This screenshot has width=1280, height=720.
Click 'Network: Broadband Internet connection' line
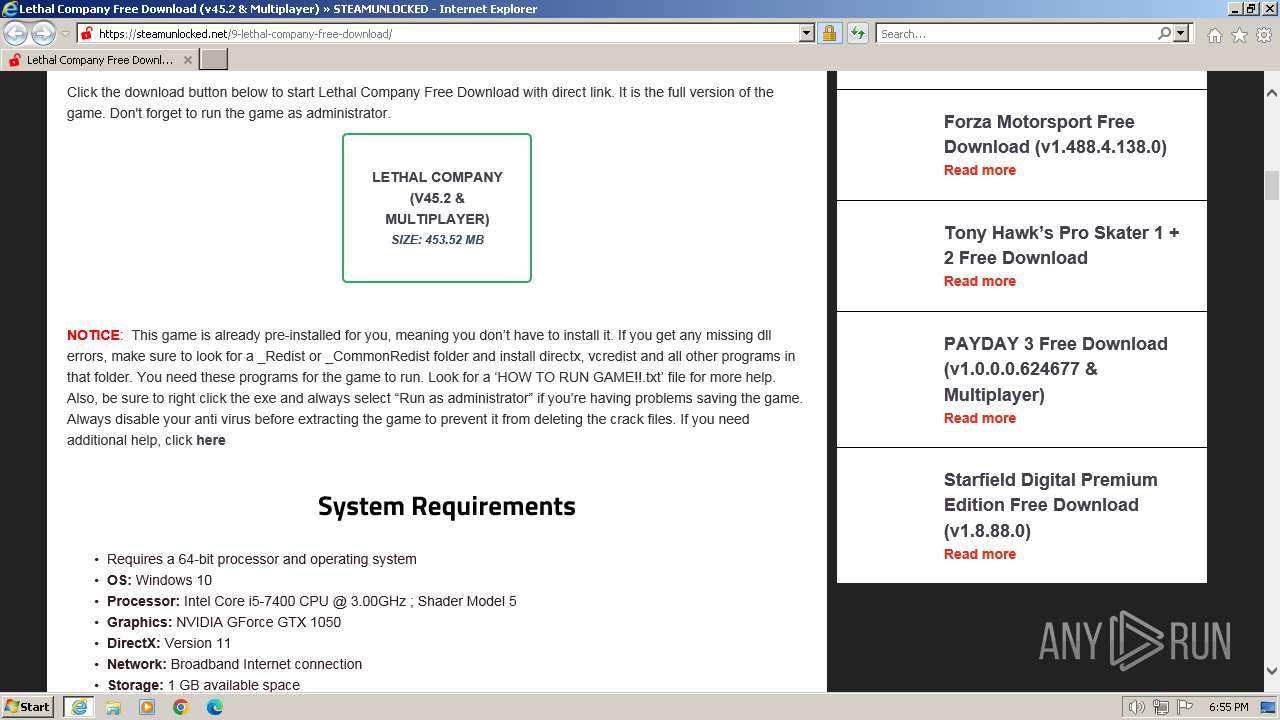[x=234, y=664]
